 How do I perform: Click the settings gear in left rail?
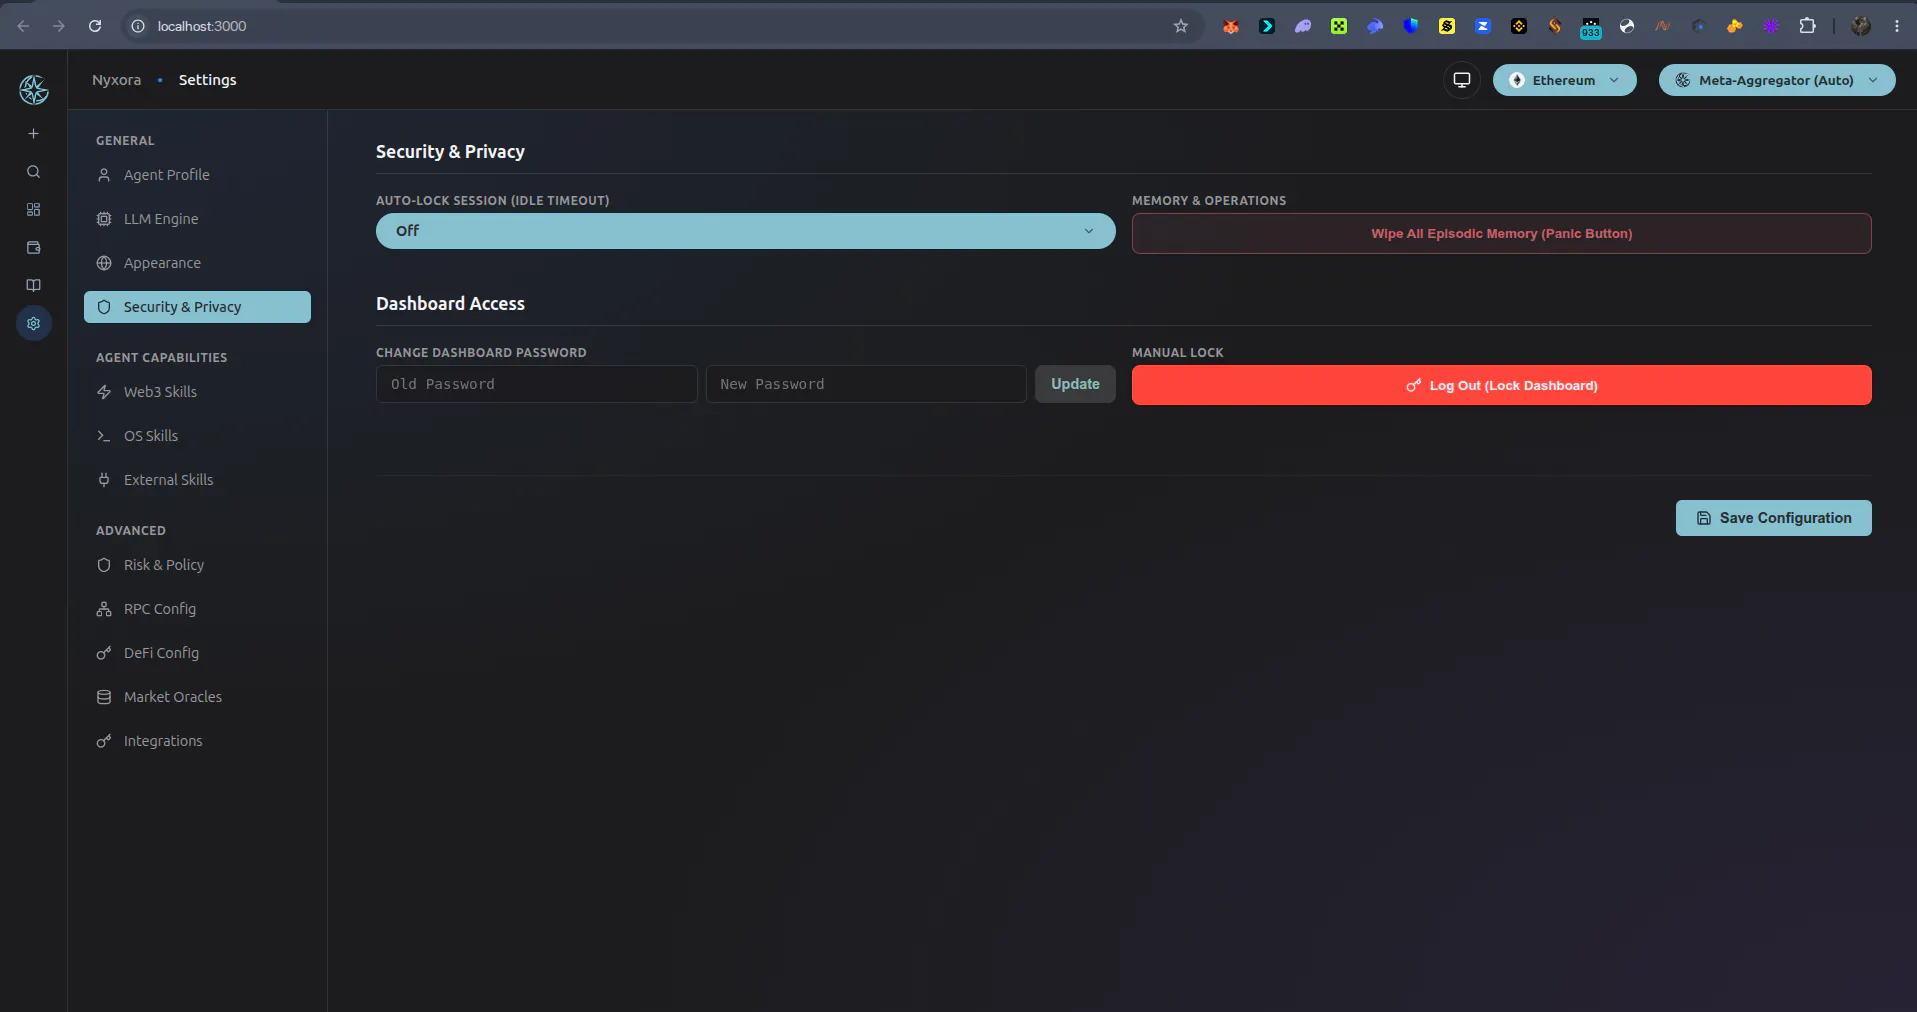[x=33, y=324]
